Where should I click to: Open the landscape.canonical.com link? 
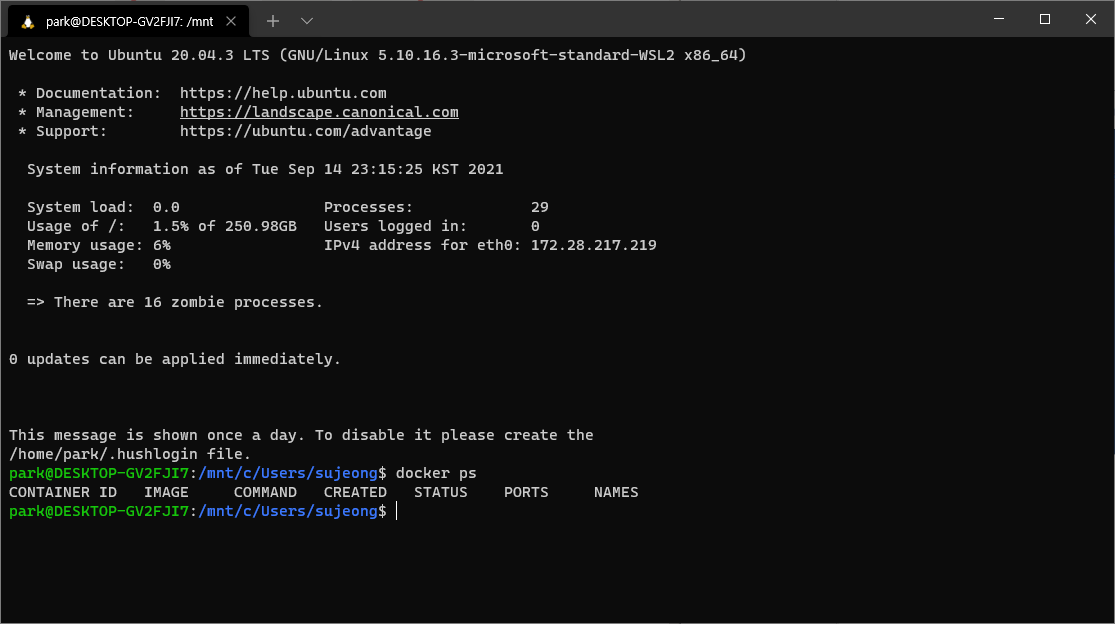318,112
